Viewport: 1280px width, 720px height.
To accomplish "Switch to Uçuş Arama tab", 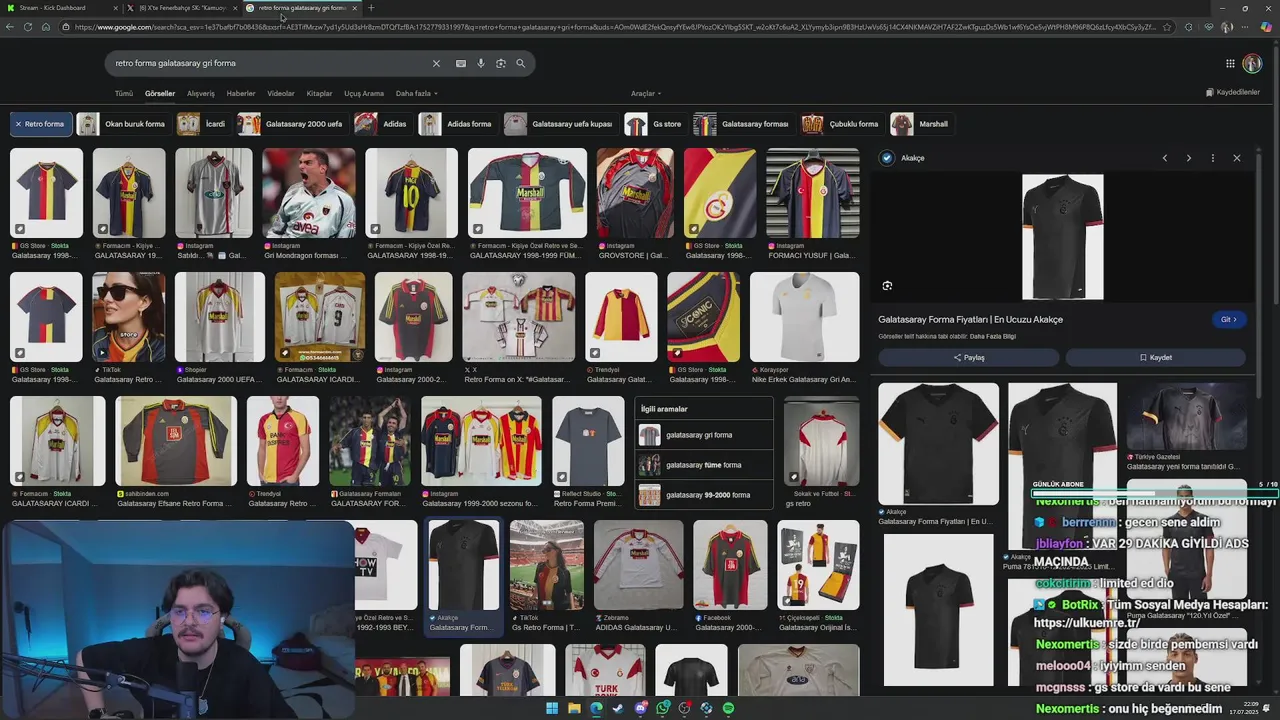I will coord(364,93).
